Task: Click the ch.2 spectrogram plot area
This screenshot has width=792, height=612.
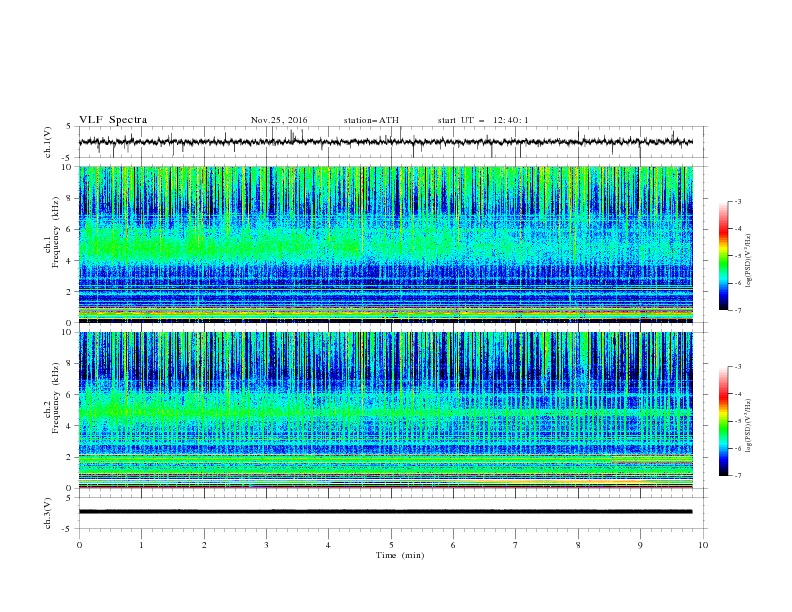Action: pyautogui.click(x=386, y=410)
